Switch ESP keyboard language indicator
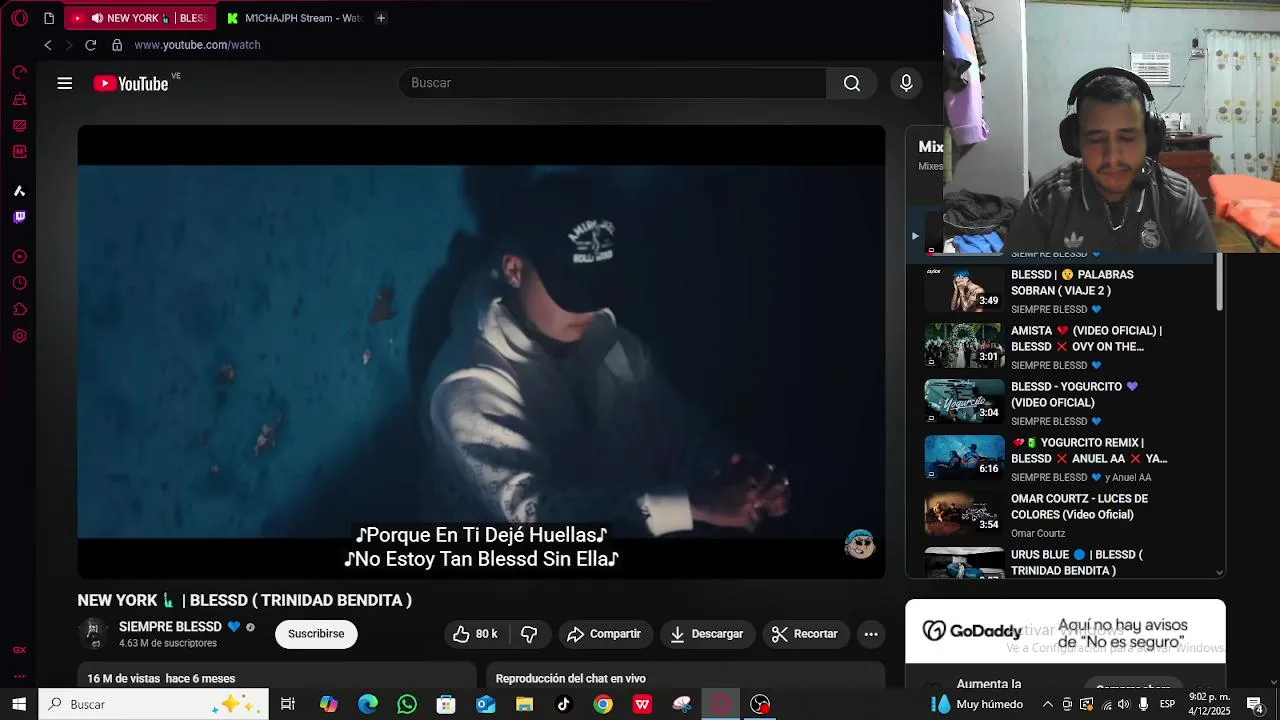 (1167, 704)
